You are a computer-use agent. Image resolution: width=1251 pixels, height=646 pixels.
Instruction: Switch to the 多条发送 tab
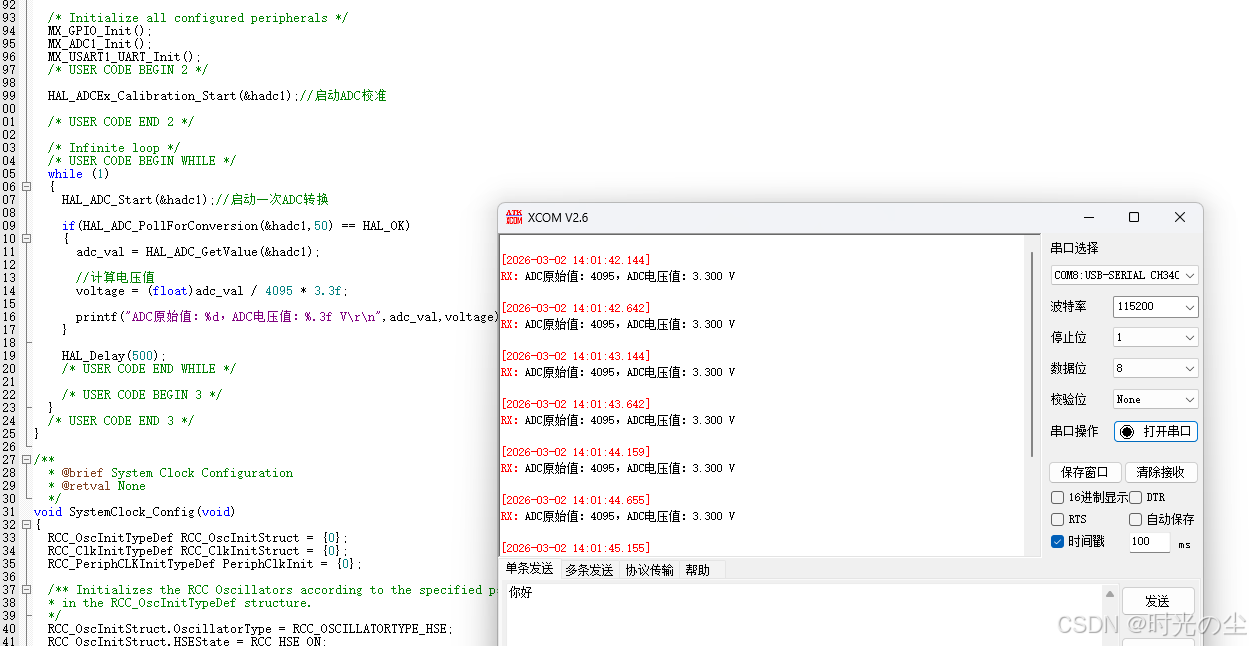[x=589, y=570]
